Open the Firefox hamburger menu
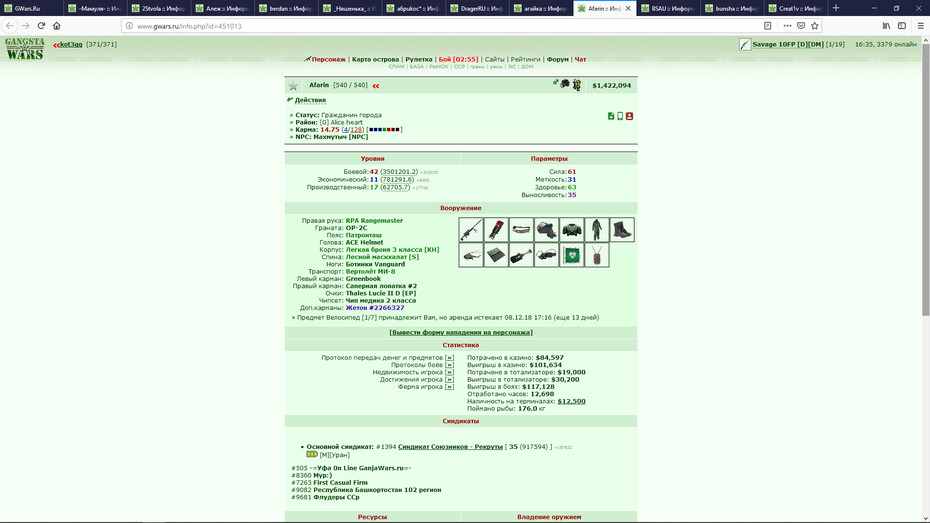The width and height of the screenshot is (930, 523). 921,25
